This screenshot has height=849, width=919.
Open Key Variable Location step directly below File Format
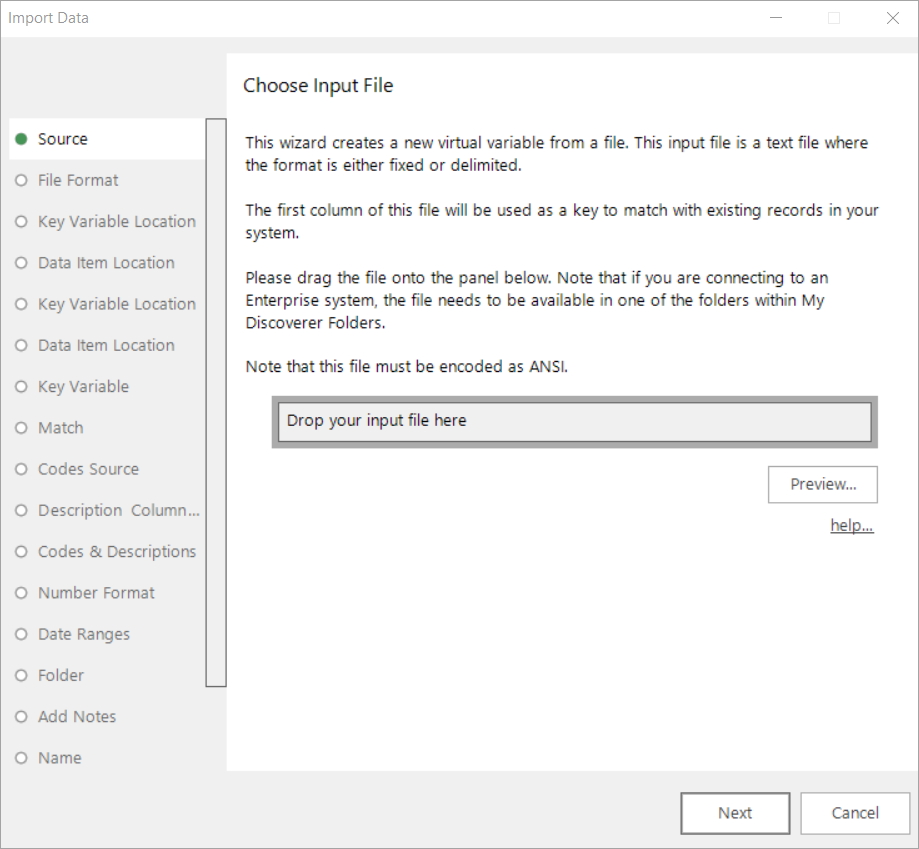coord(107,221)
